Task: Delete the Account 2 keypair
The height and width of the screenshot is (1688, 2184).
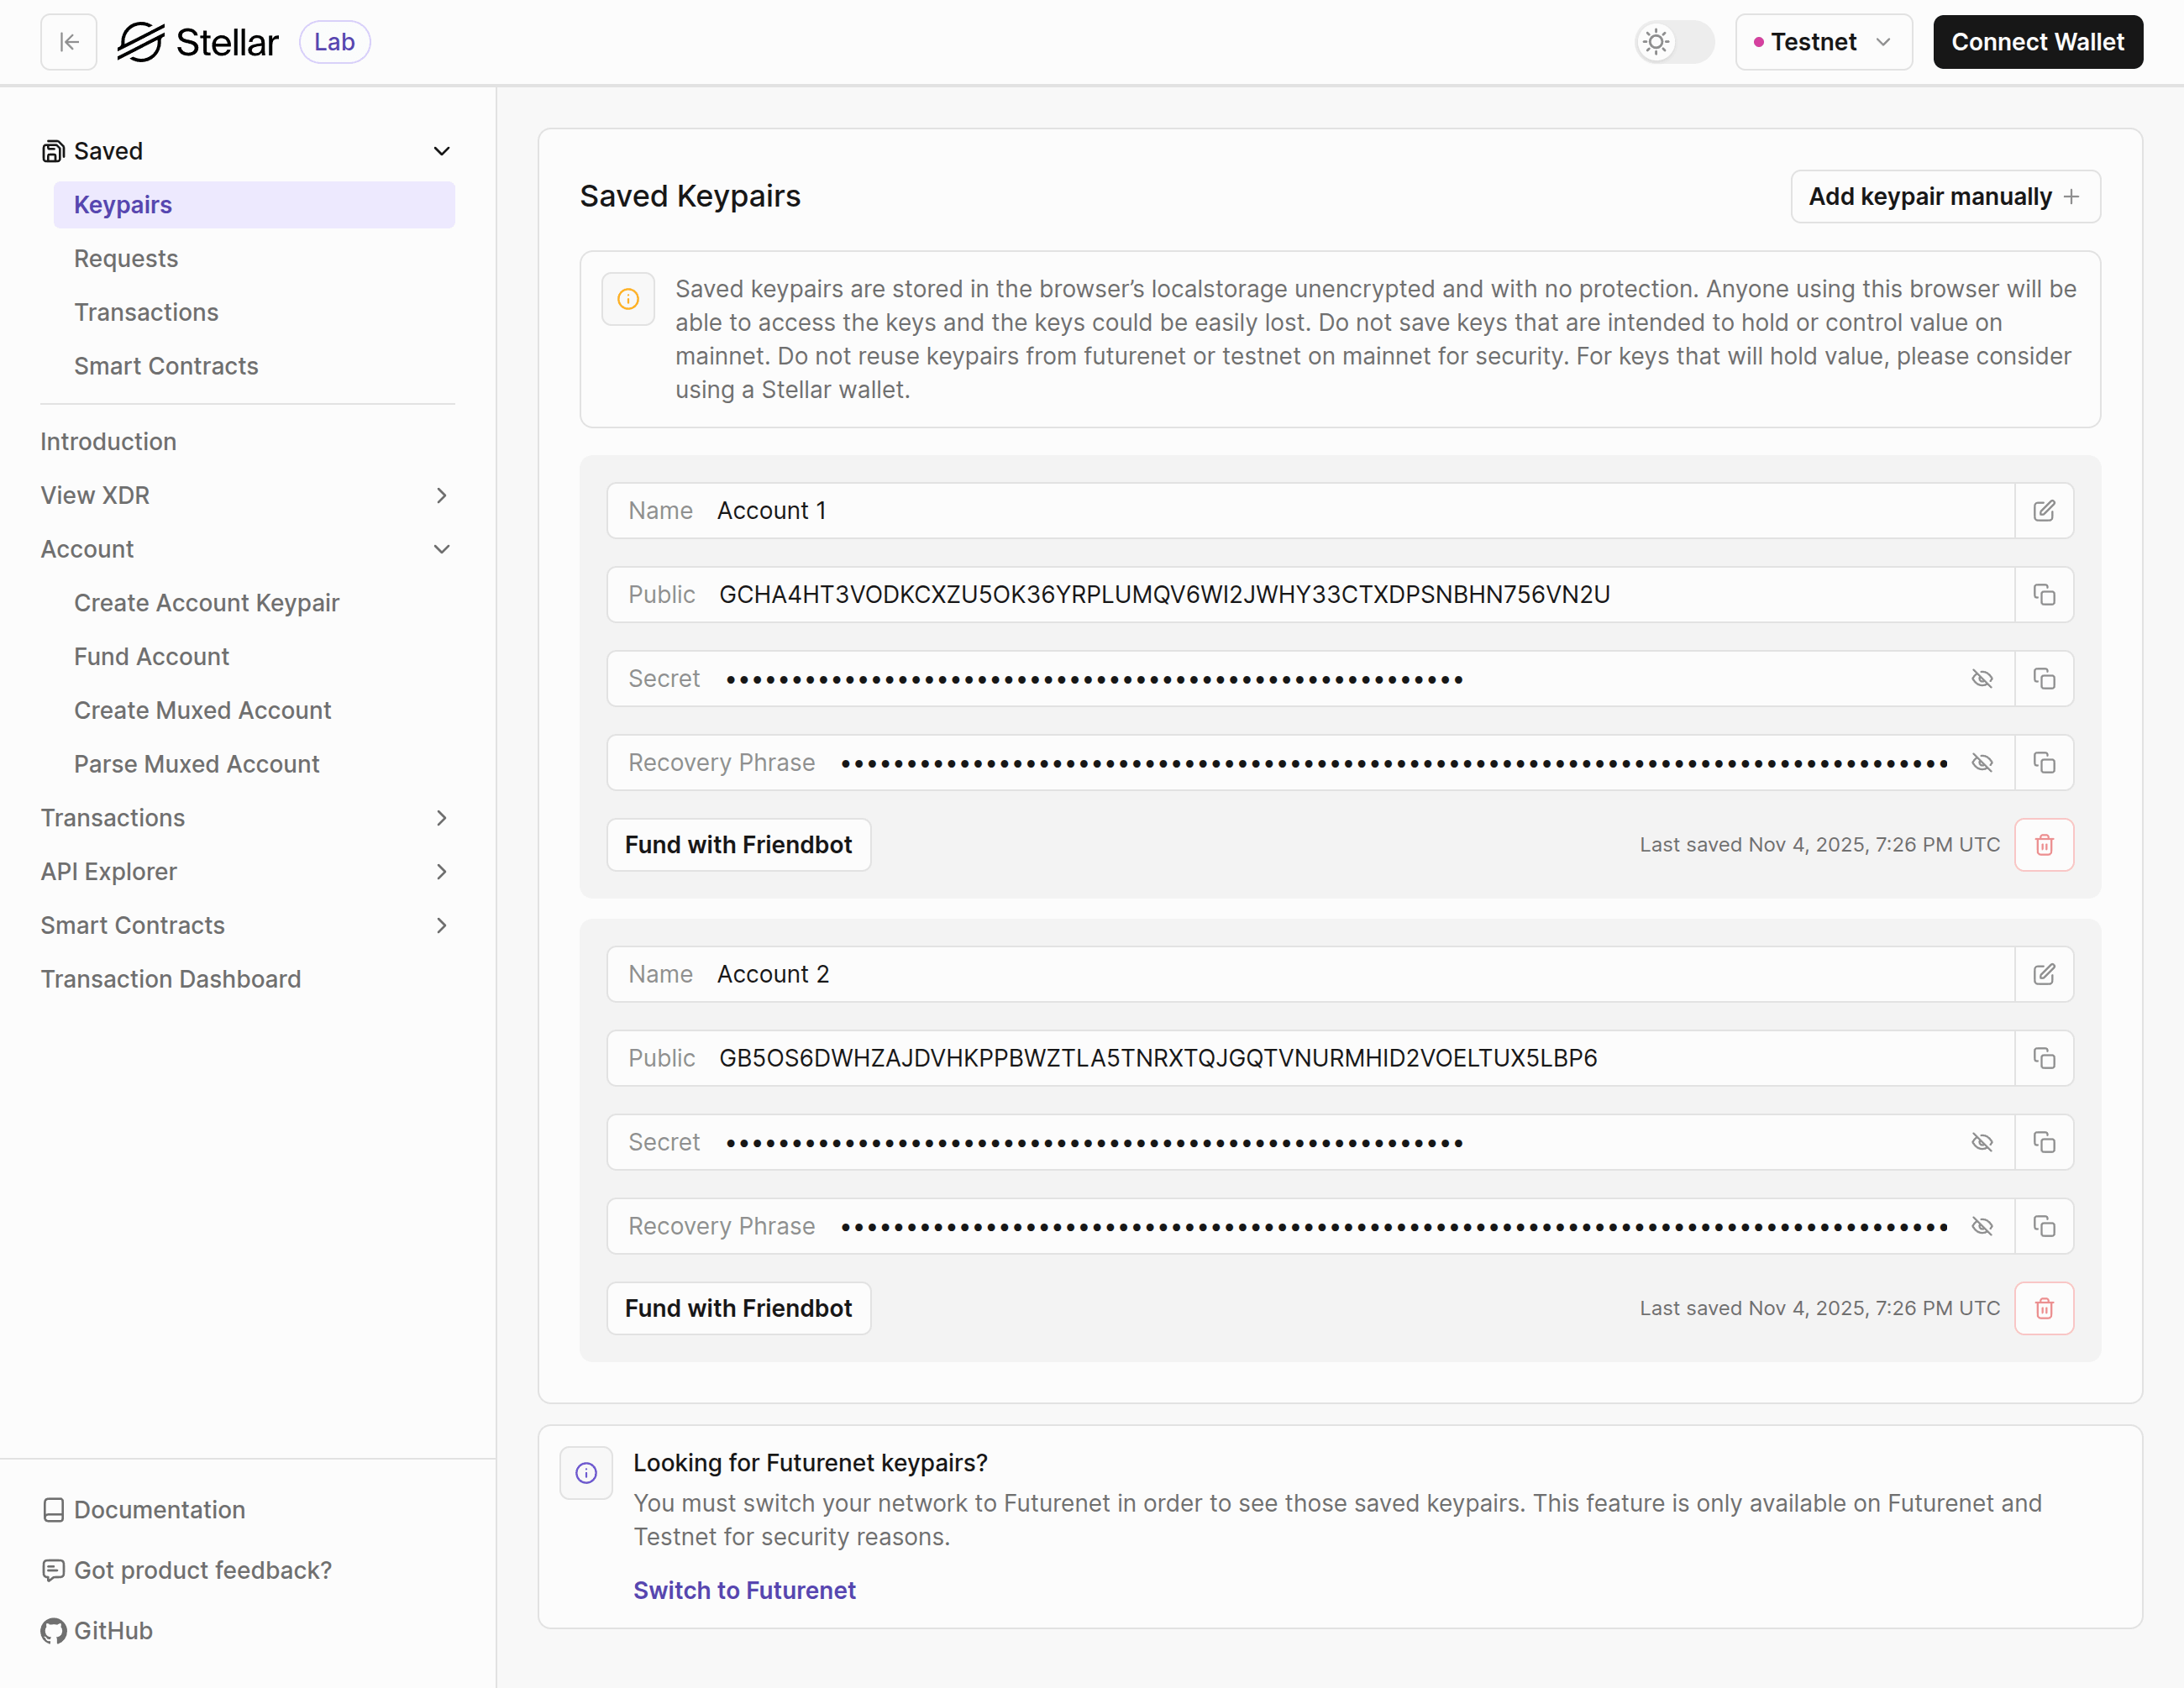Action: tap(2043, 1308)
